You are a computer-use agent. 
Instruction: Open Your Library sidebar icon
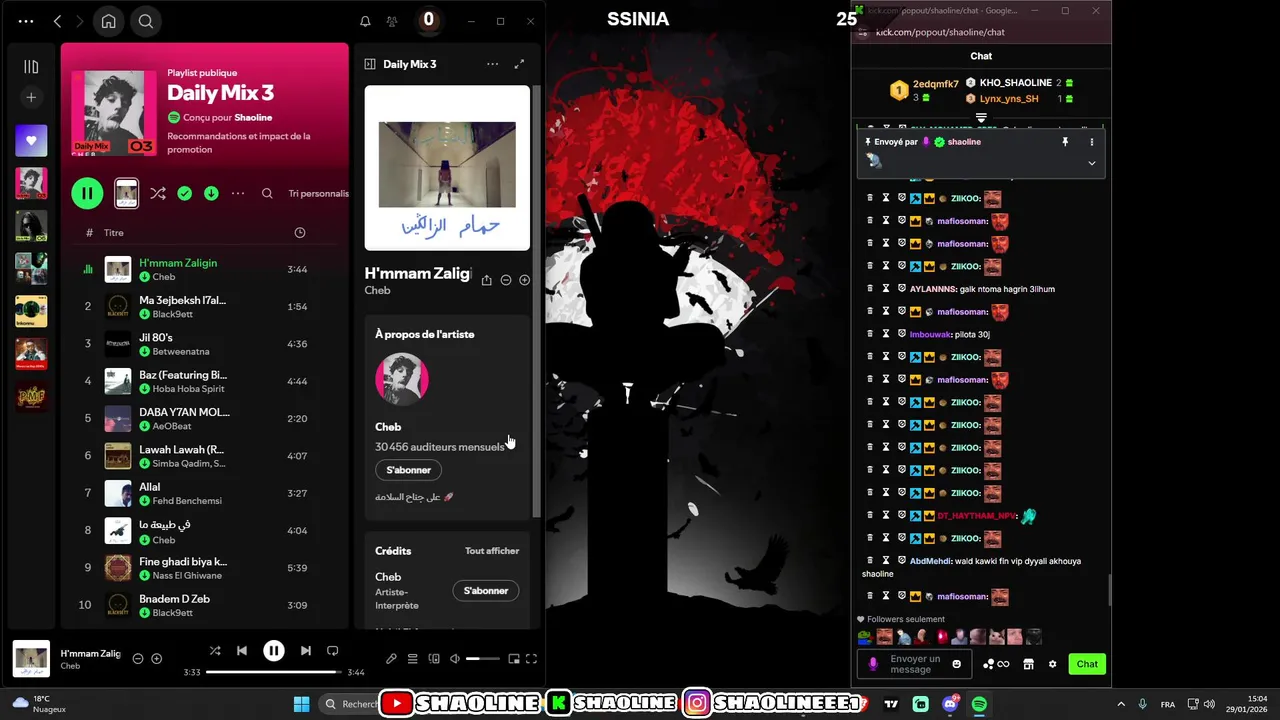coord(31,67)
